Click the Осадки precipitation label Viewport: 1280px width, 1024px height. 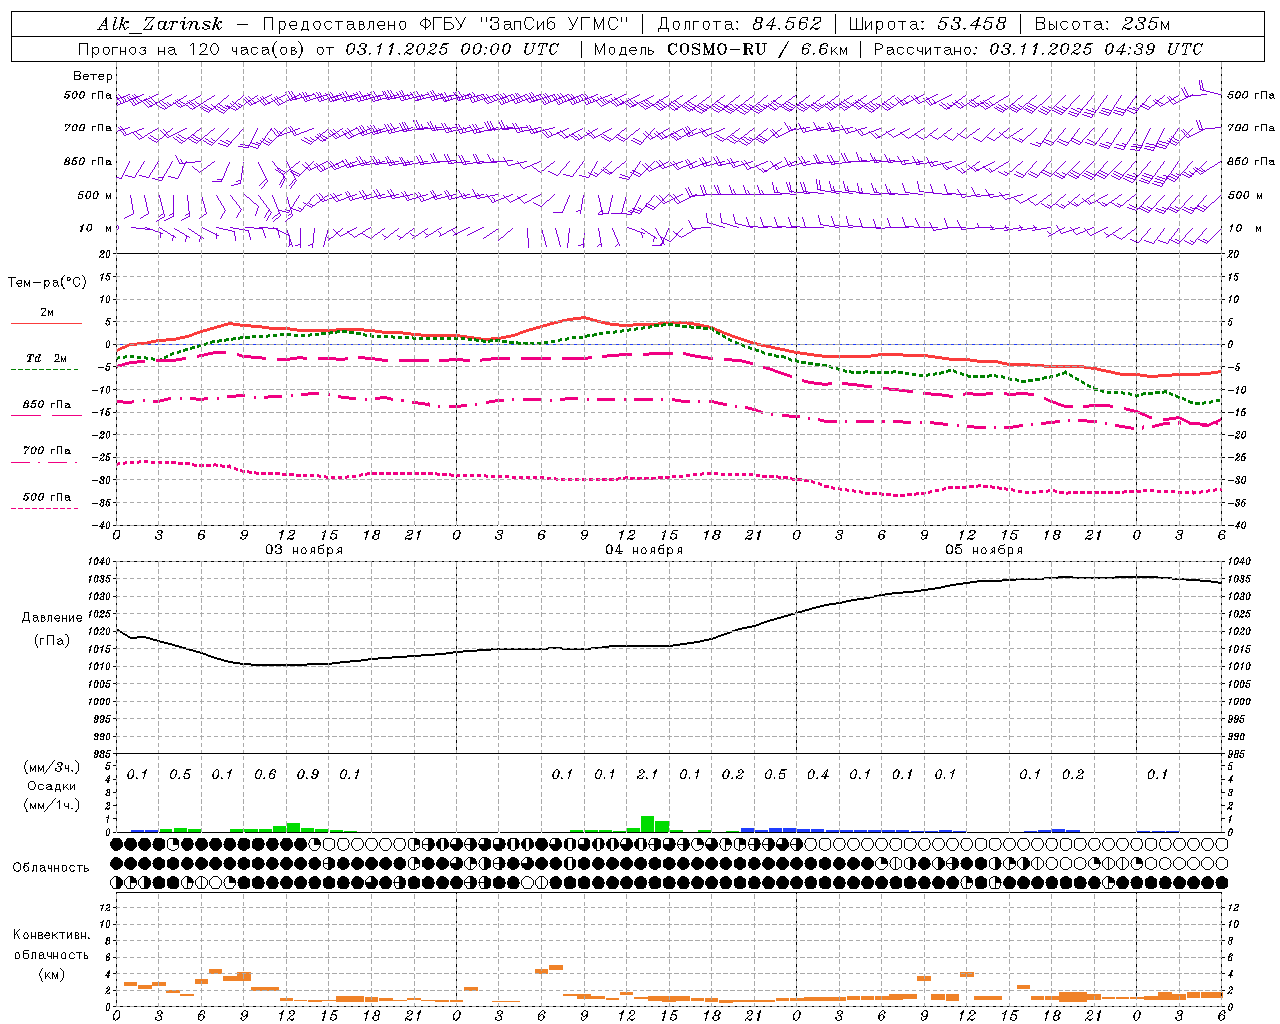[51, 786]
